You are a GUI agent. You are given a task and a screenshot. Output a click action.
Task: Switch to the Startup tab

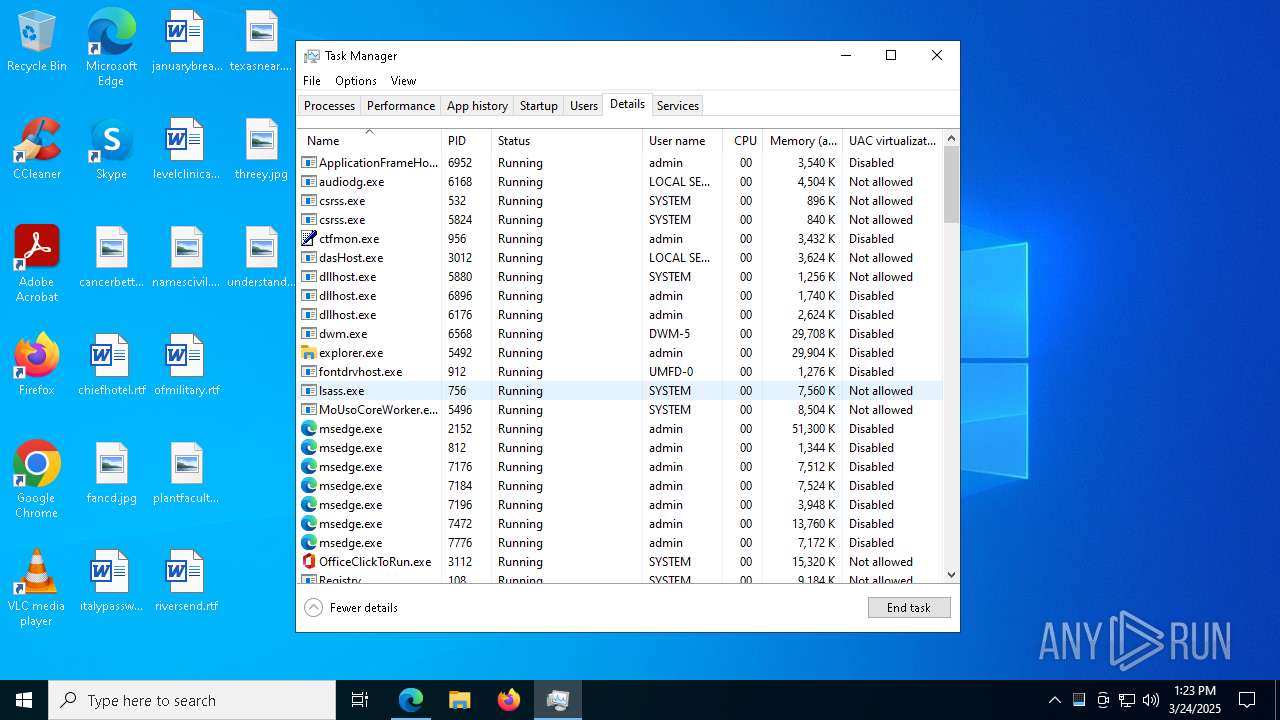pos(538,106)
